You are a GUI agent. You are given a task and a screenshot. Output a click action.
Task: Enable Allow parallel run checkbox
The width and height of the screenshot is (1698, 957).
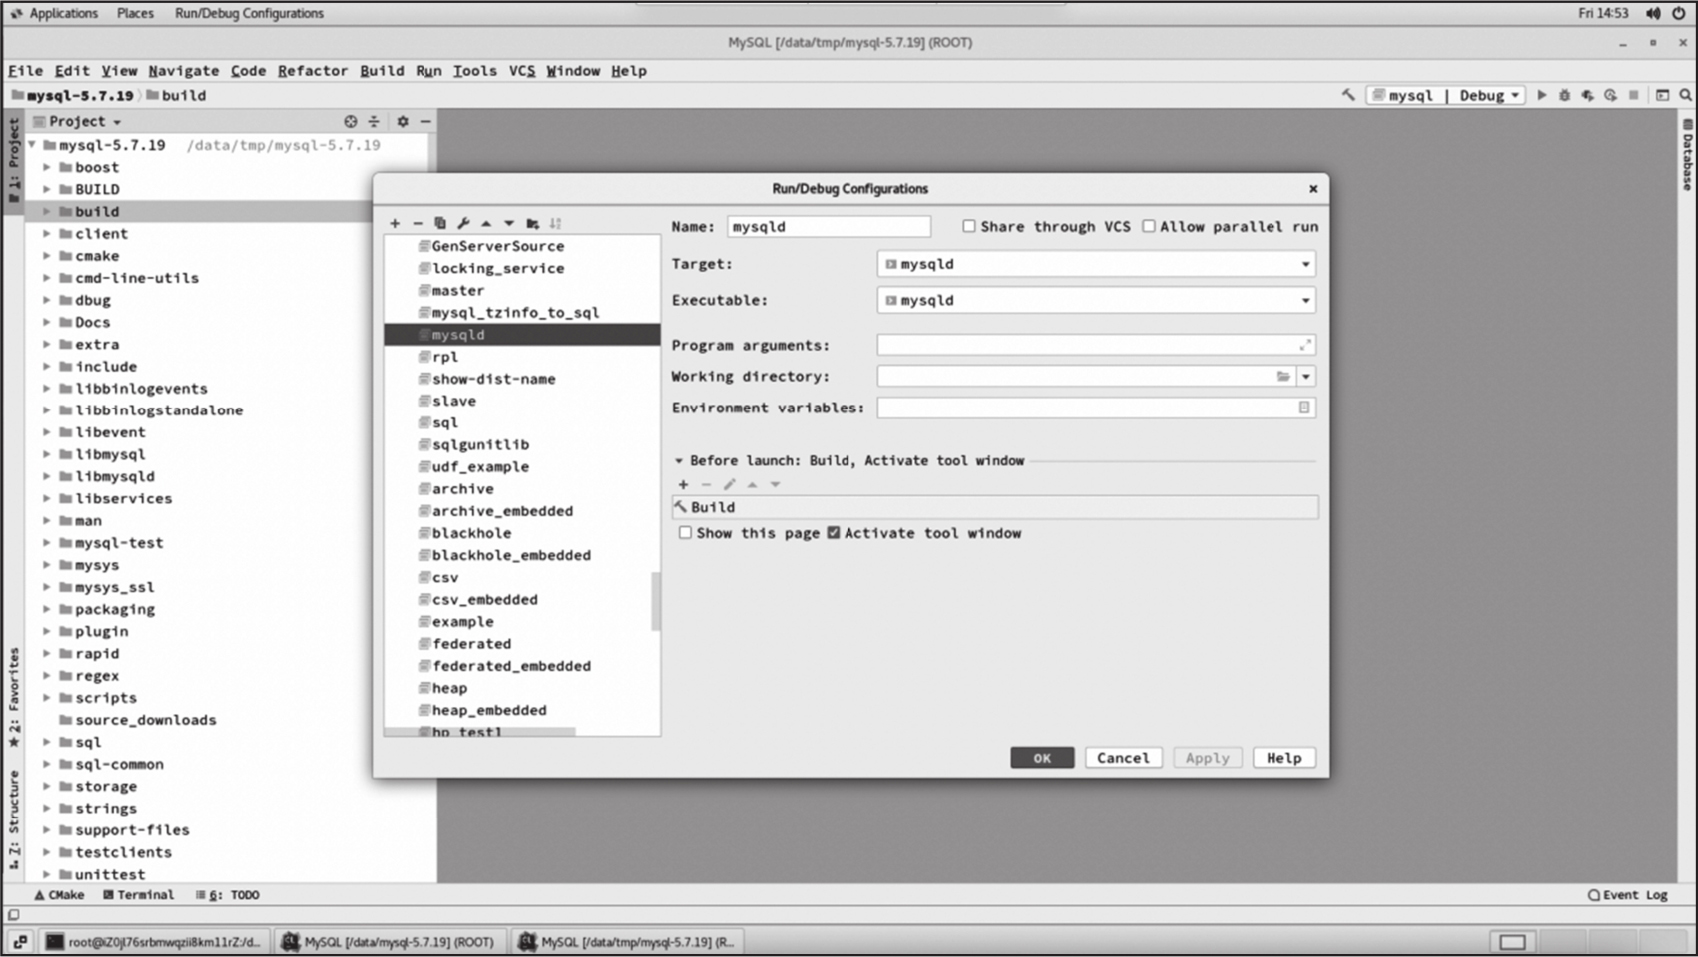(x=1149, y=227)
